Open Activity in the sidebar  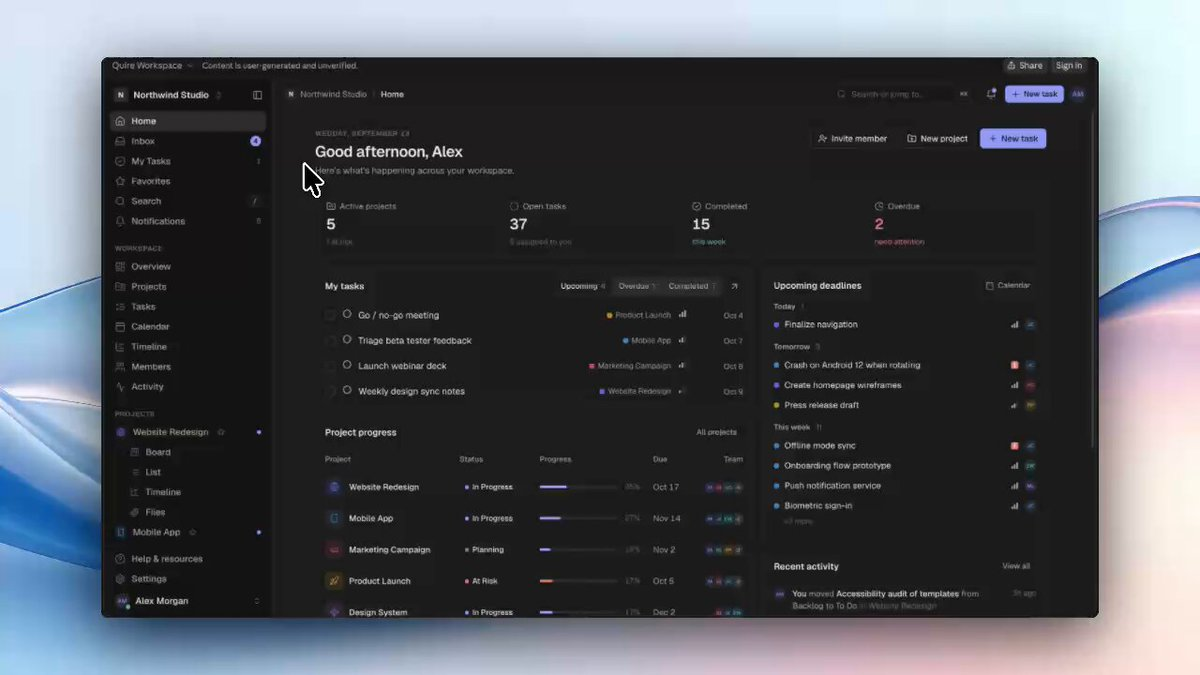click(187, 387)
